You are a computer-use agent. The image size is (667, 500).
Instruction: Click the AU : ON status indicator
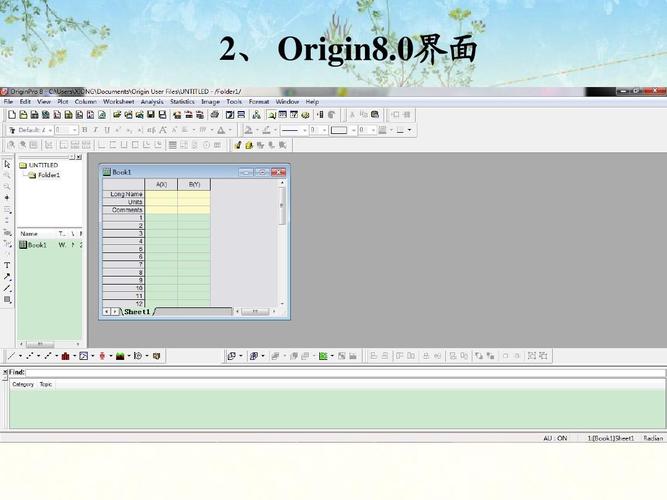coord(555,438)
